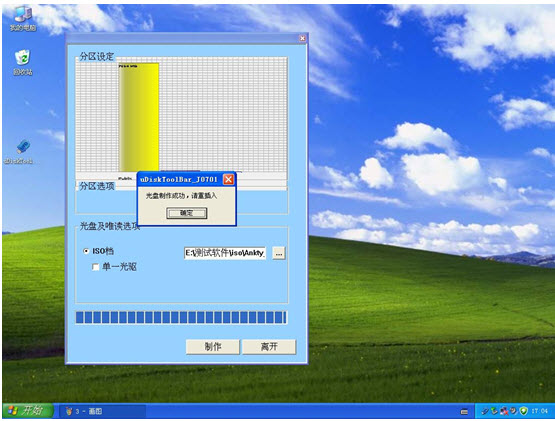Click 确定 in the success dialog
Viewport: 555px width, 421px height.
click(187, 213)
